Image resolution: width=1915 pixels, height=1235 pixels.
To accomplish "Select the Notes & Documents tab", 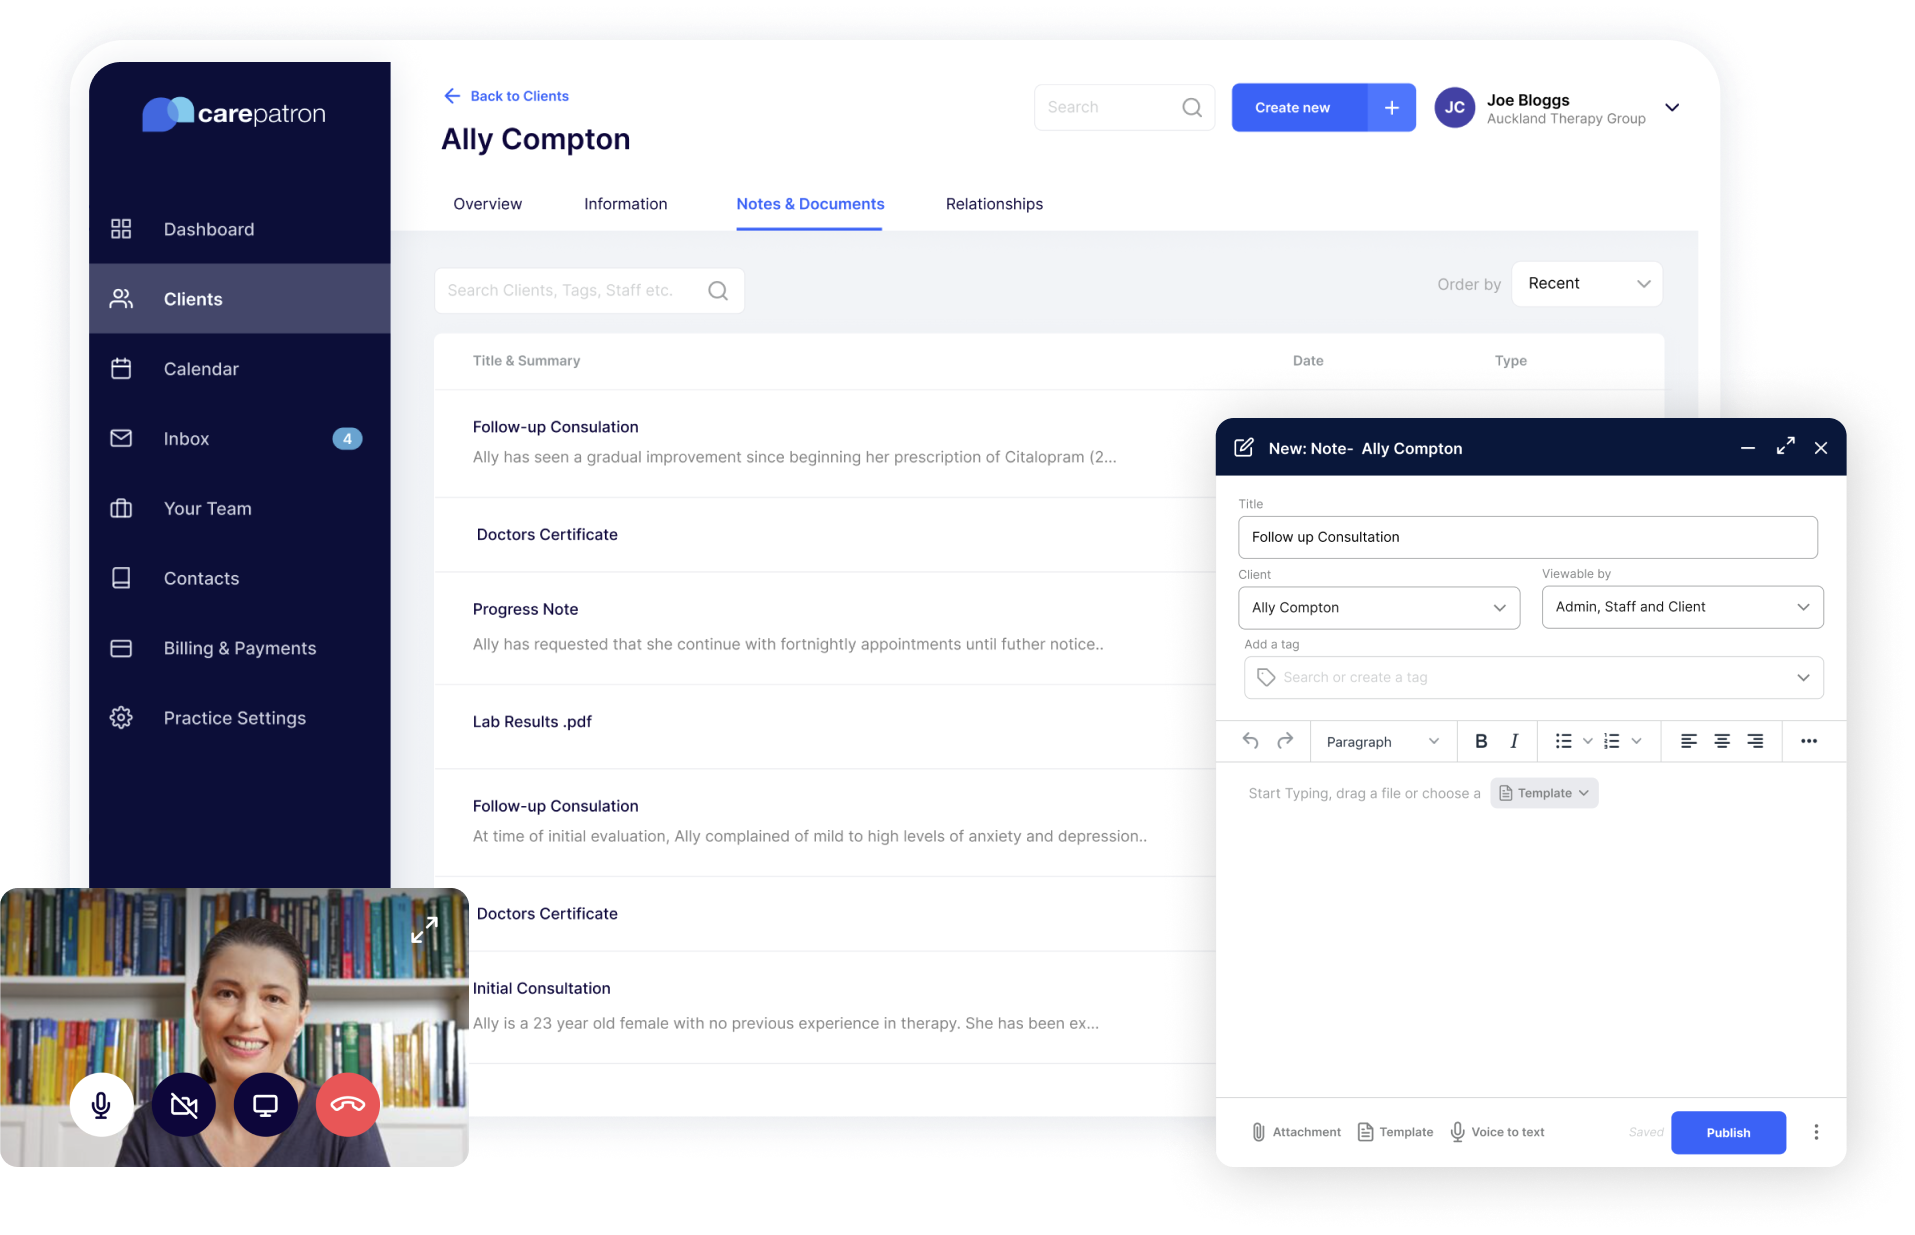I will tap(810, 204).
